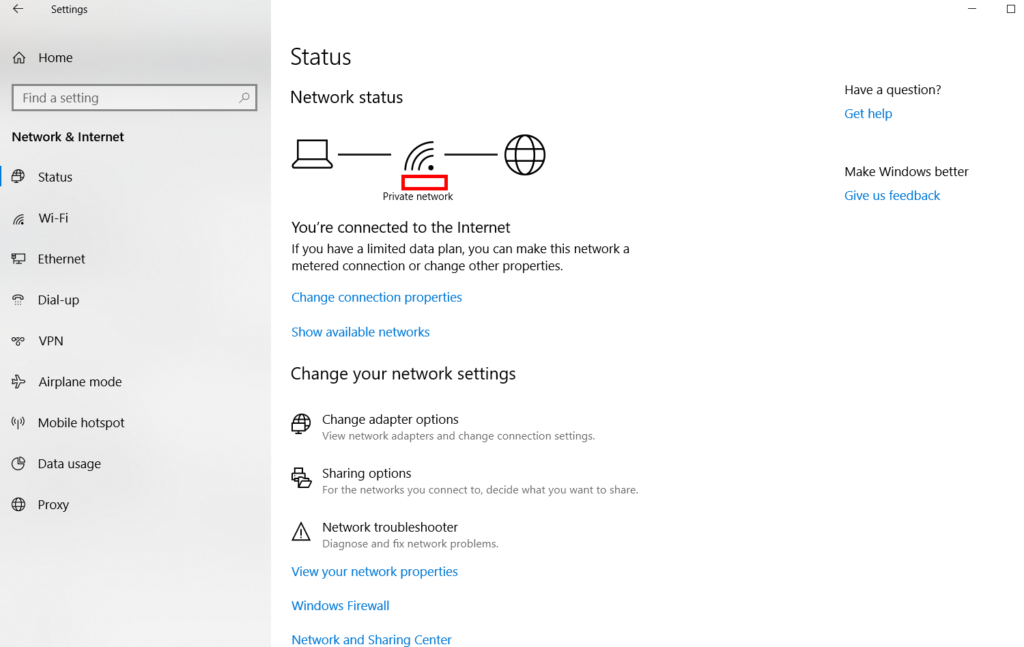Viewport: 1024px width, 647px height.
Task: Open Network and Sharing Center link
Action: point(371,639)
